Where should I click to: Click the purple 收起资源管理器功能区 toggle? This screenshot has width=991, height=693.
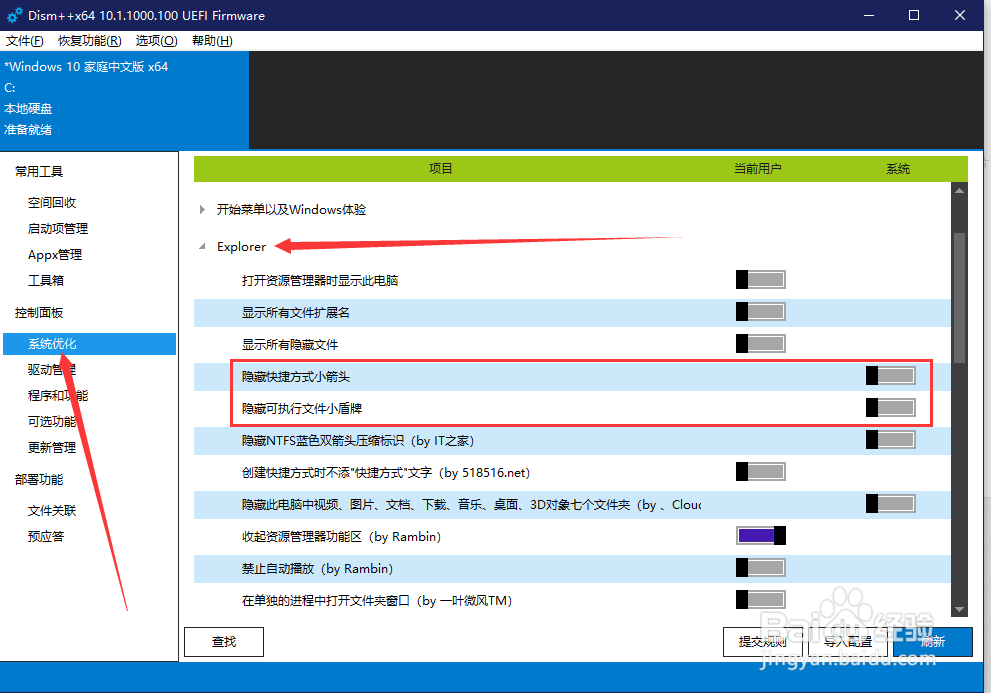click(x=760, y=535)
